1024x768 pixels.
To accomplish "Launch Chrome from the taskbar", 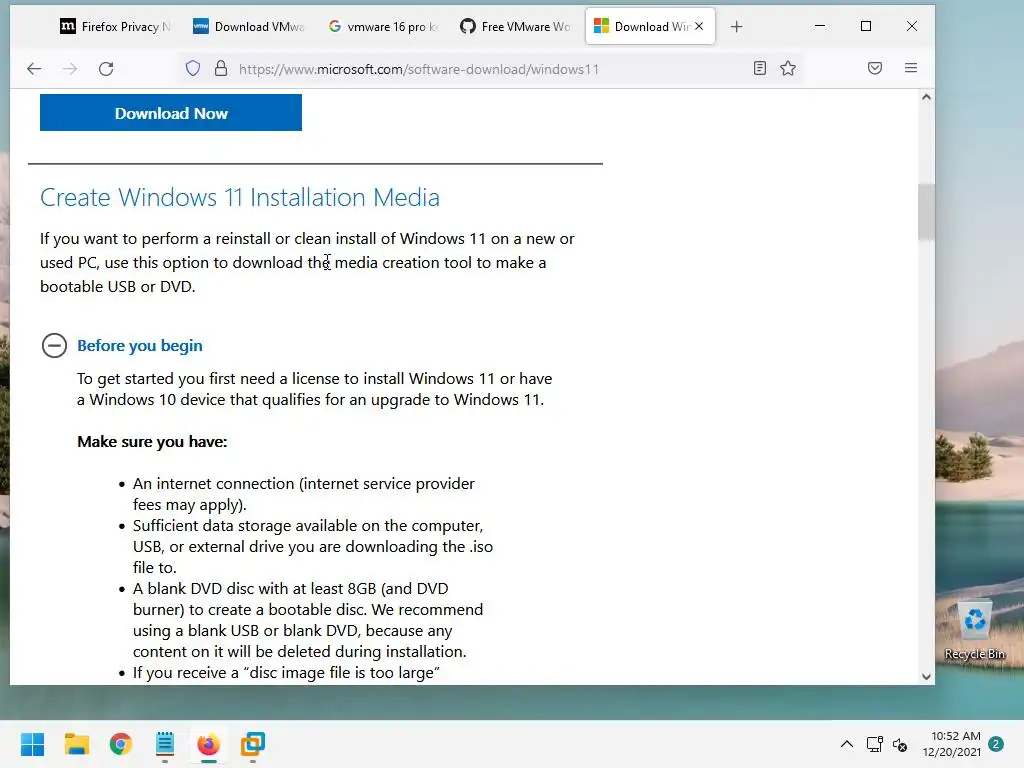I will click(x=121, y=744).
